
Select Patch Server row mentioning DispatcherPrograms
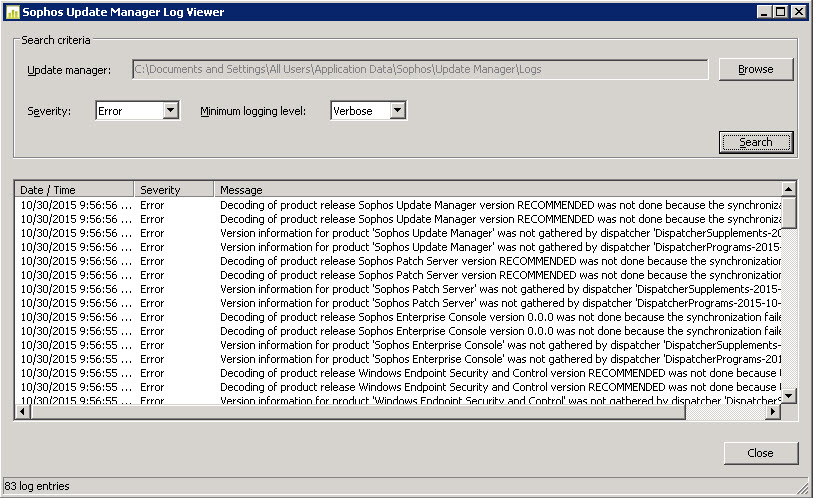[398, 303]
